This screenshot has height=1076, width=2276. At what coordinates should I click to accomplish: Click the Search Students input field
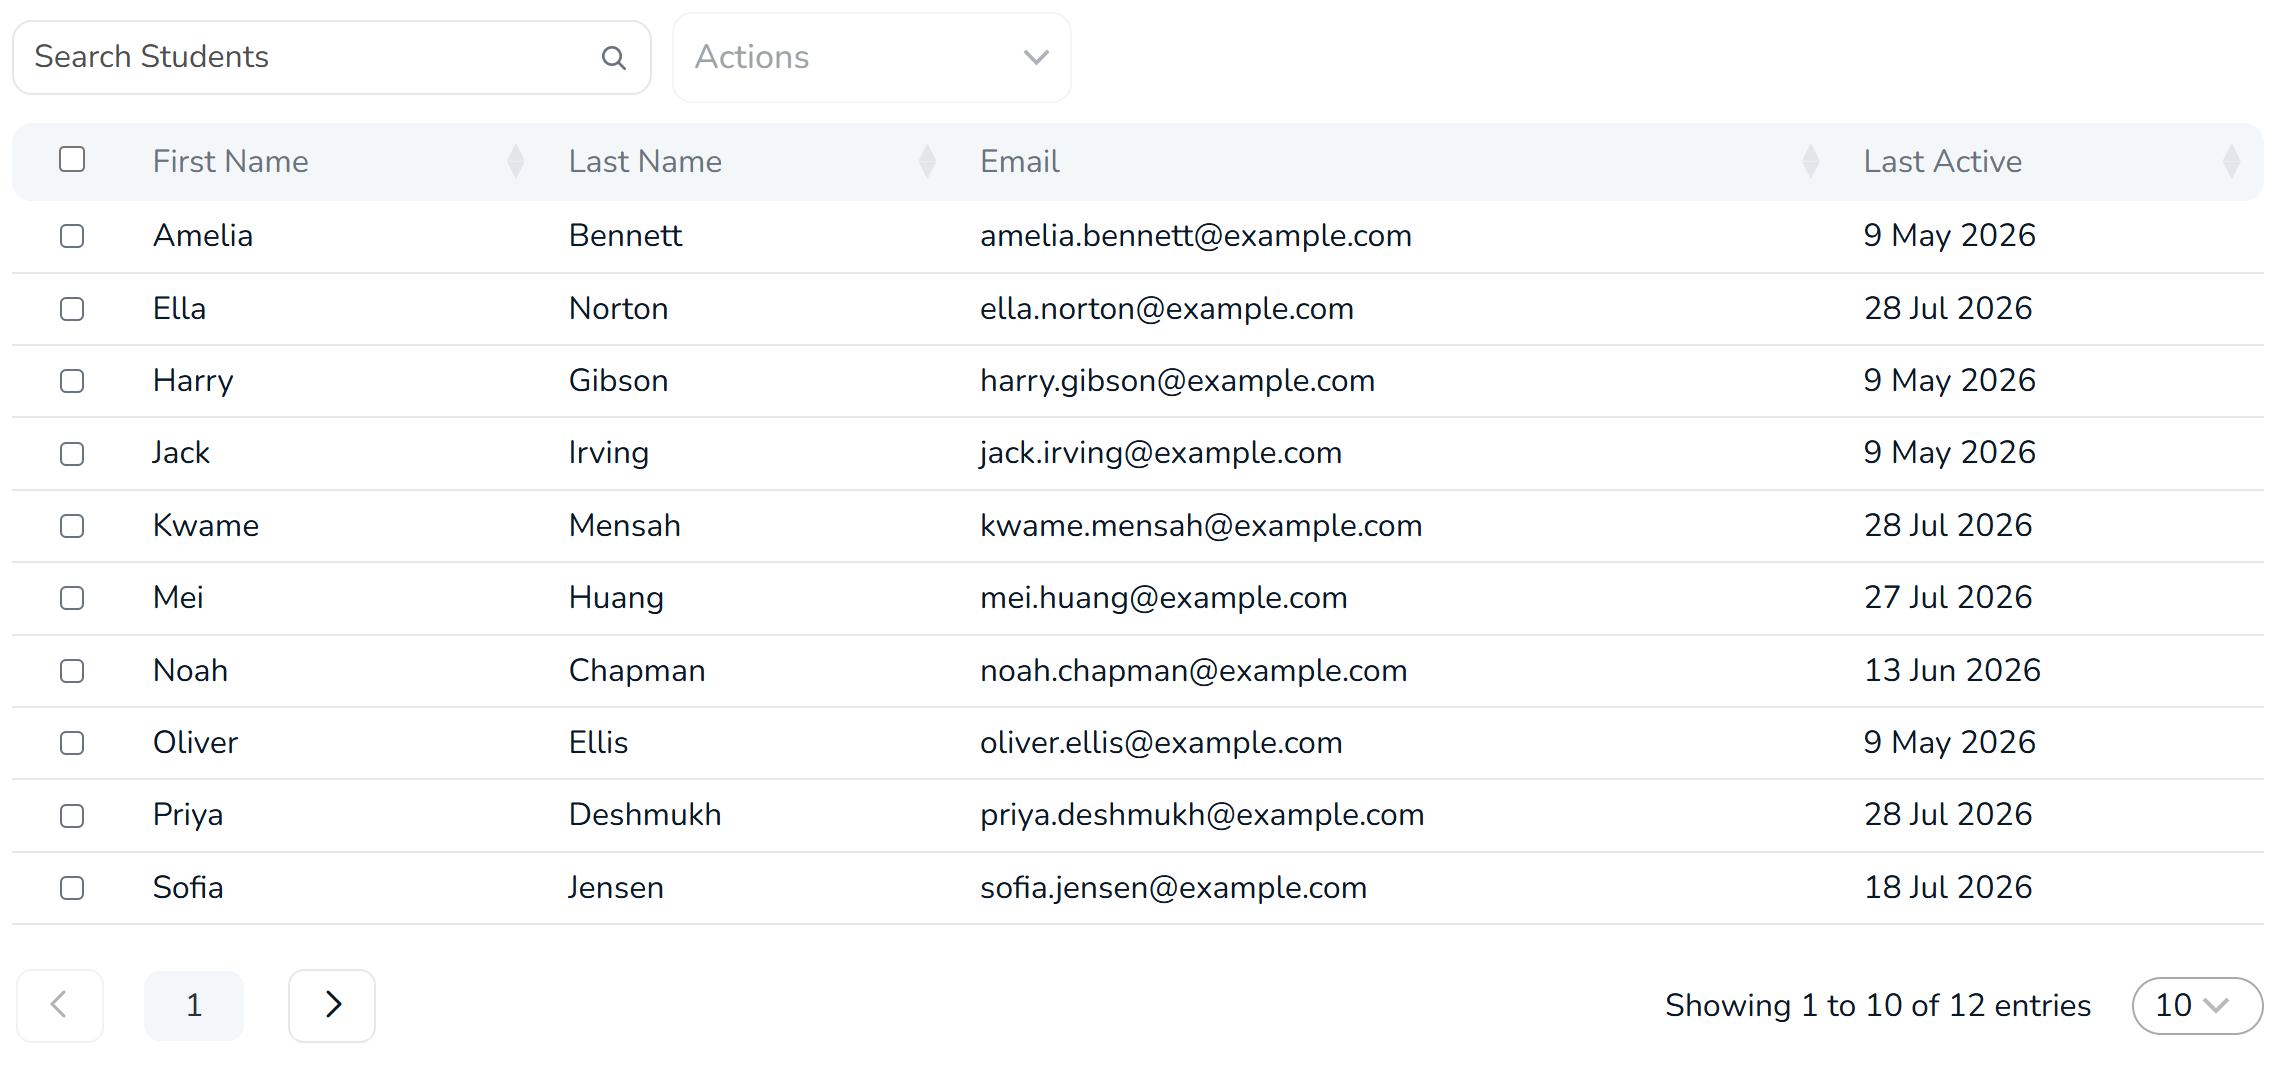(x=332, y=58)
